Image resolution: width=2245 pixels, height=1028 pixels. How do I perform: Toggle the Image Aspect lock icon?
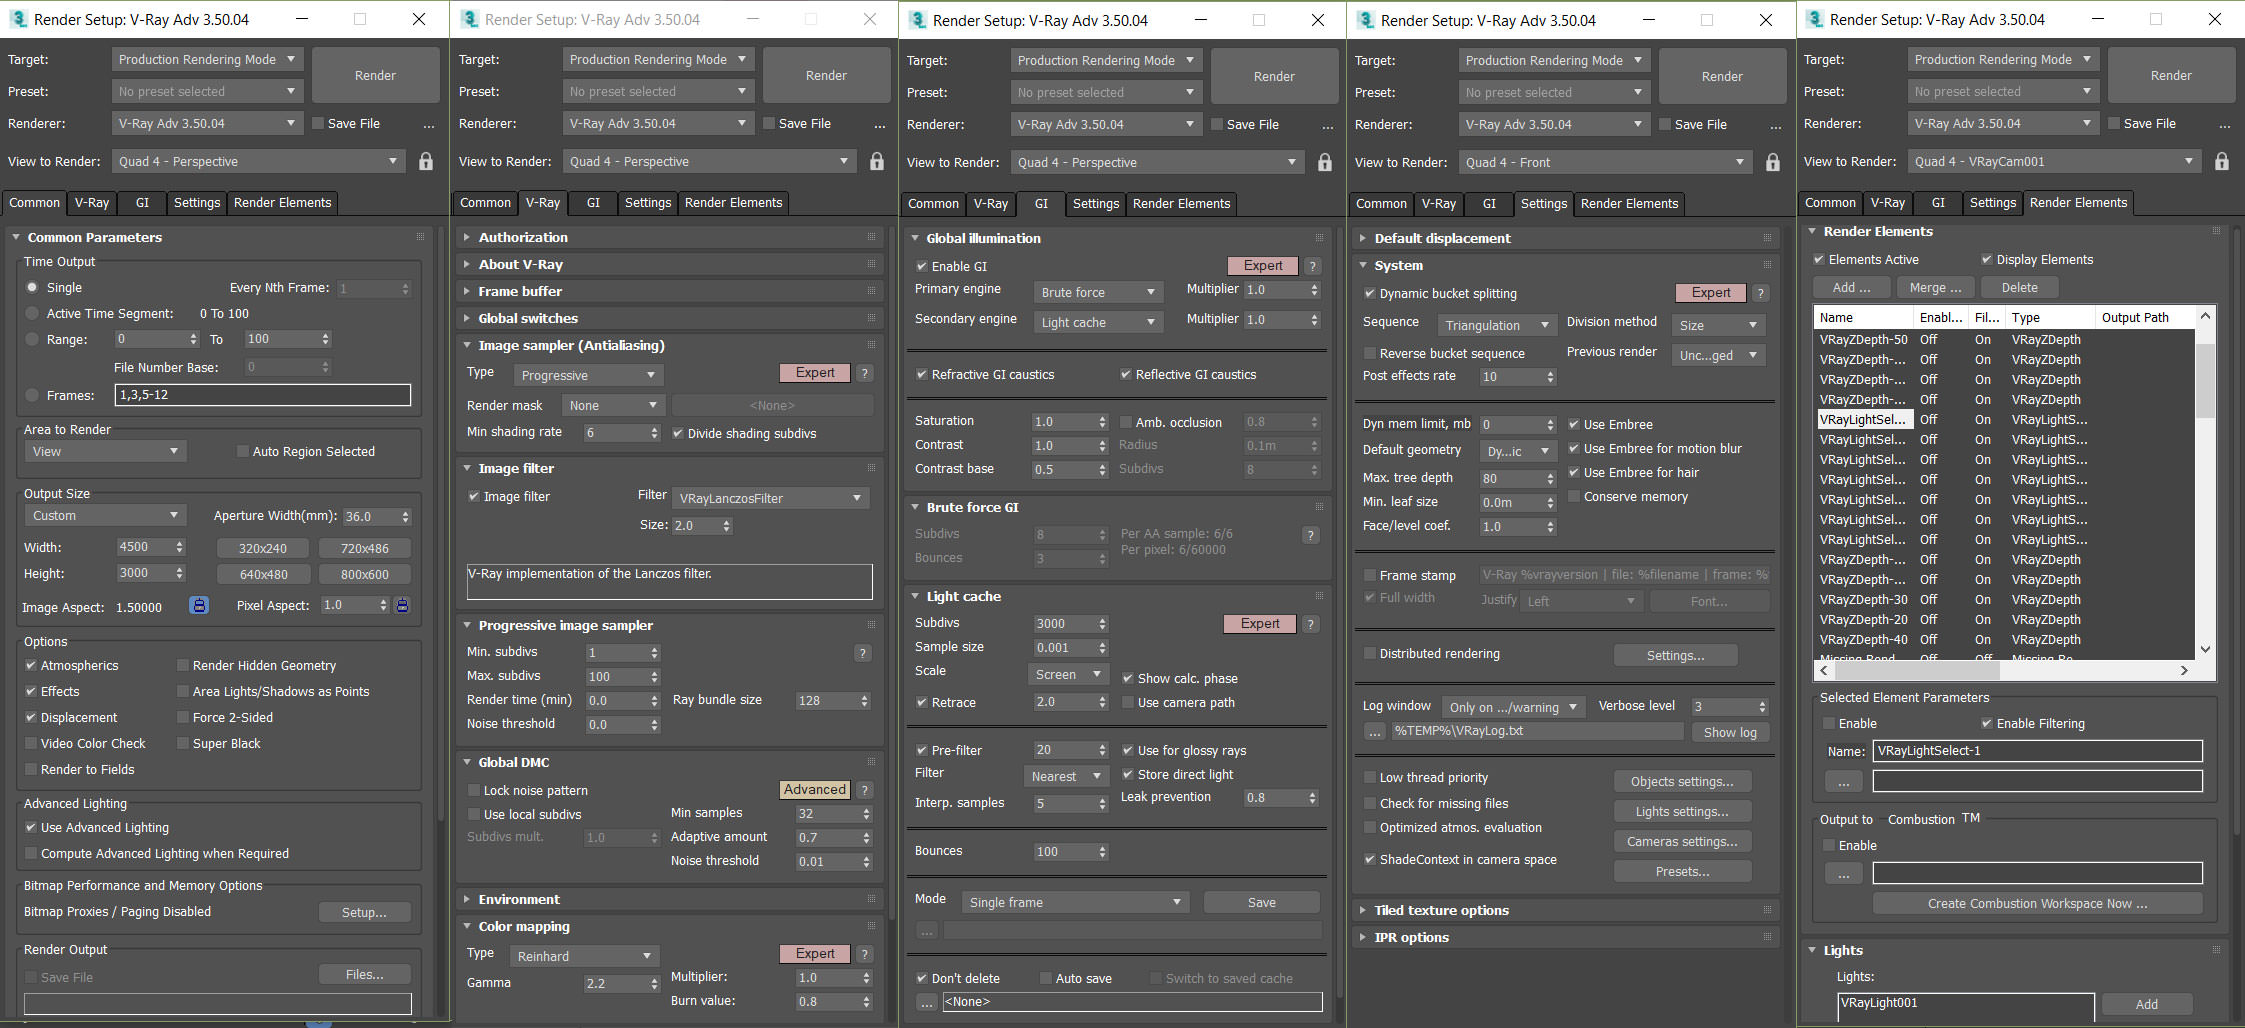[x=199, y=605]
